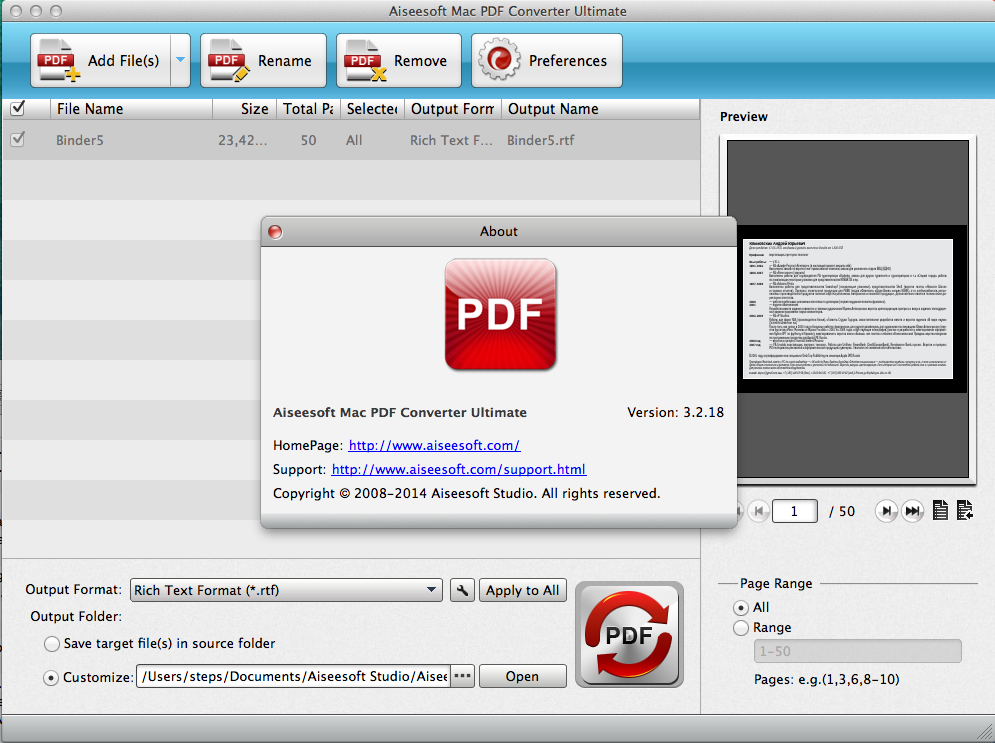995x743 pixels.
Task: Click the document with arrow icon below the preview
Action: tap(965, 510)
